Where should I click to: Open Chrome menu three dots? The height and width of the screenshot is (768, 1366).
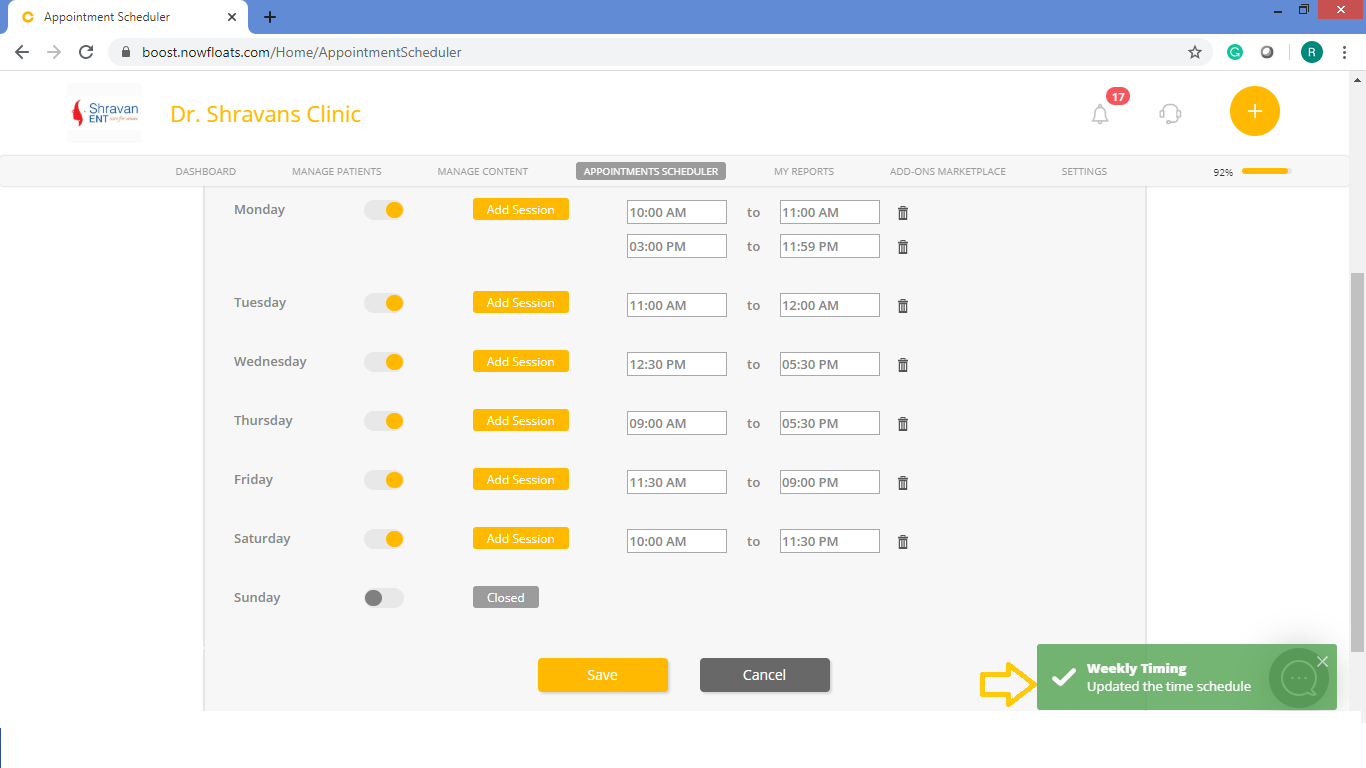coord(1344,52)
